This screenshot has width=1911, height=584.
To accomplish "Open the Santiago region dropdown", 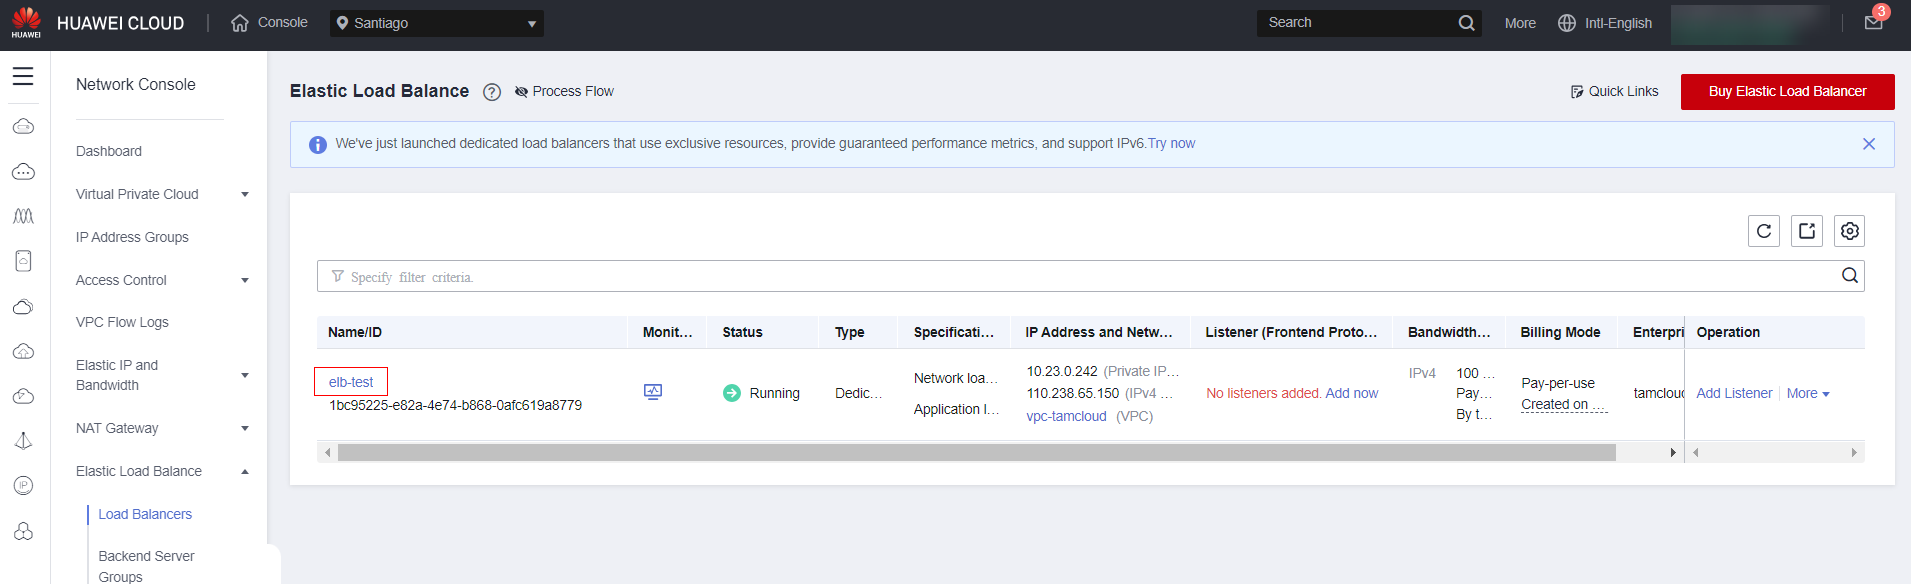I will pos(437,23).
